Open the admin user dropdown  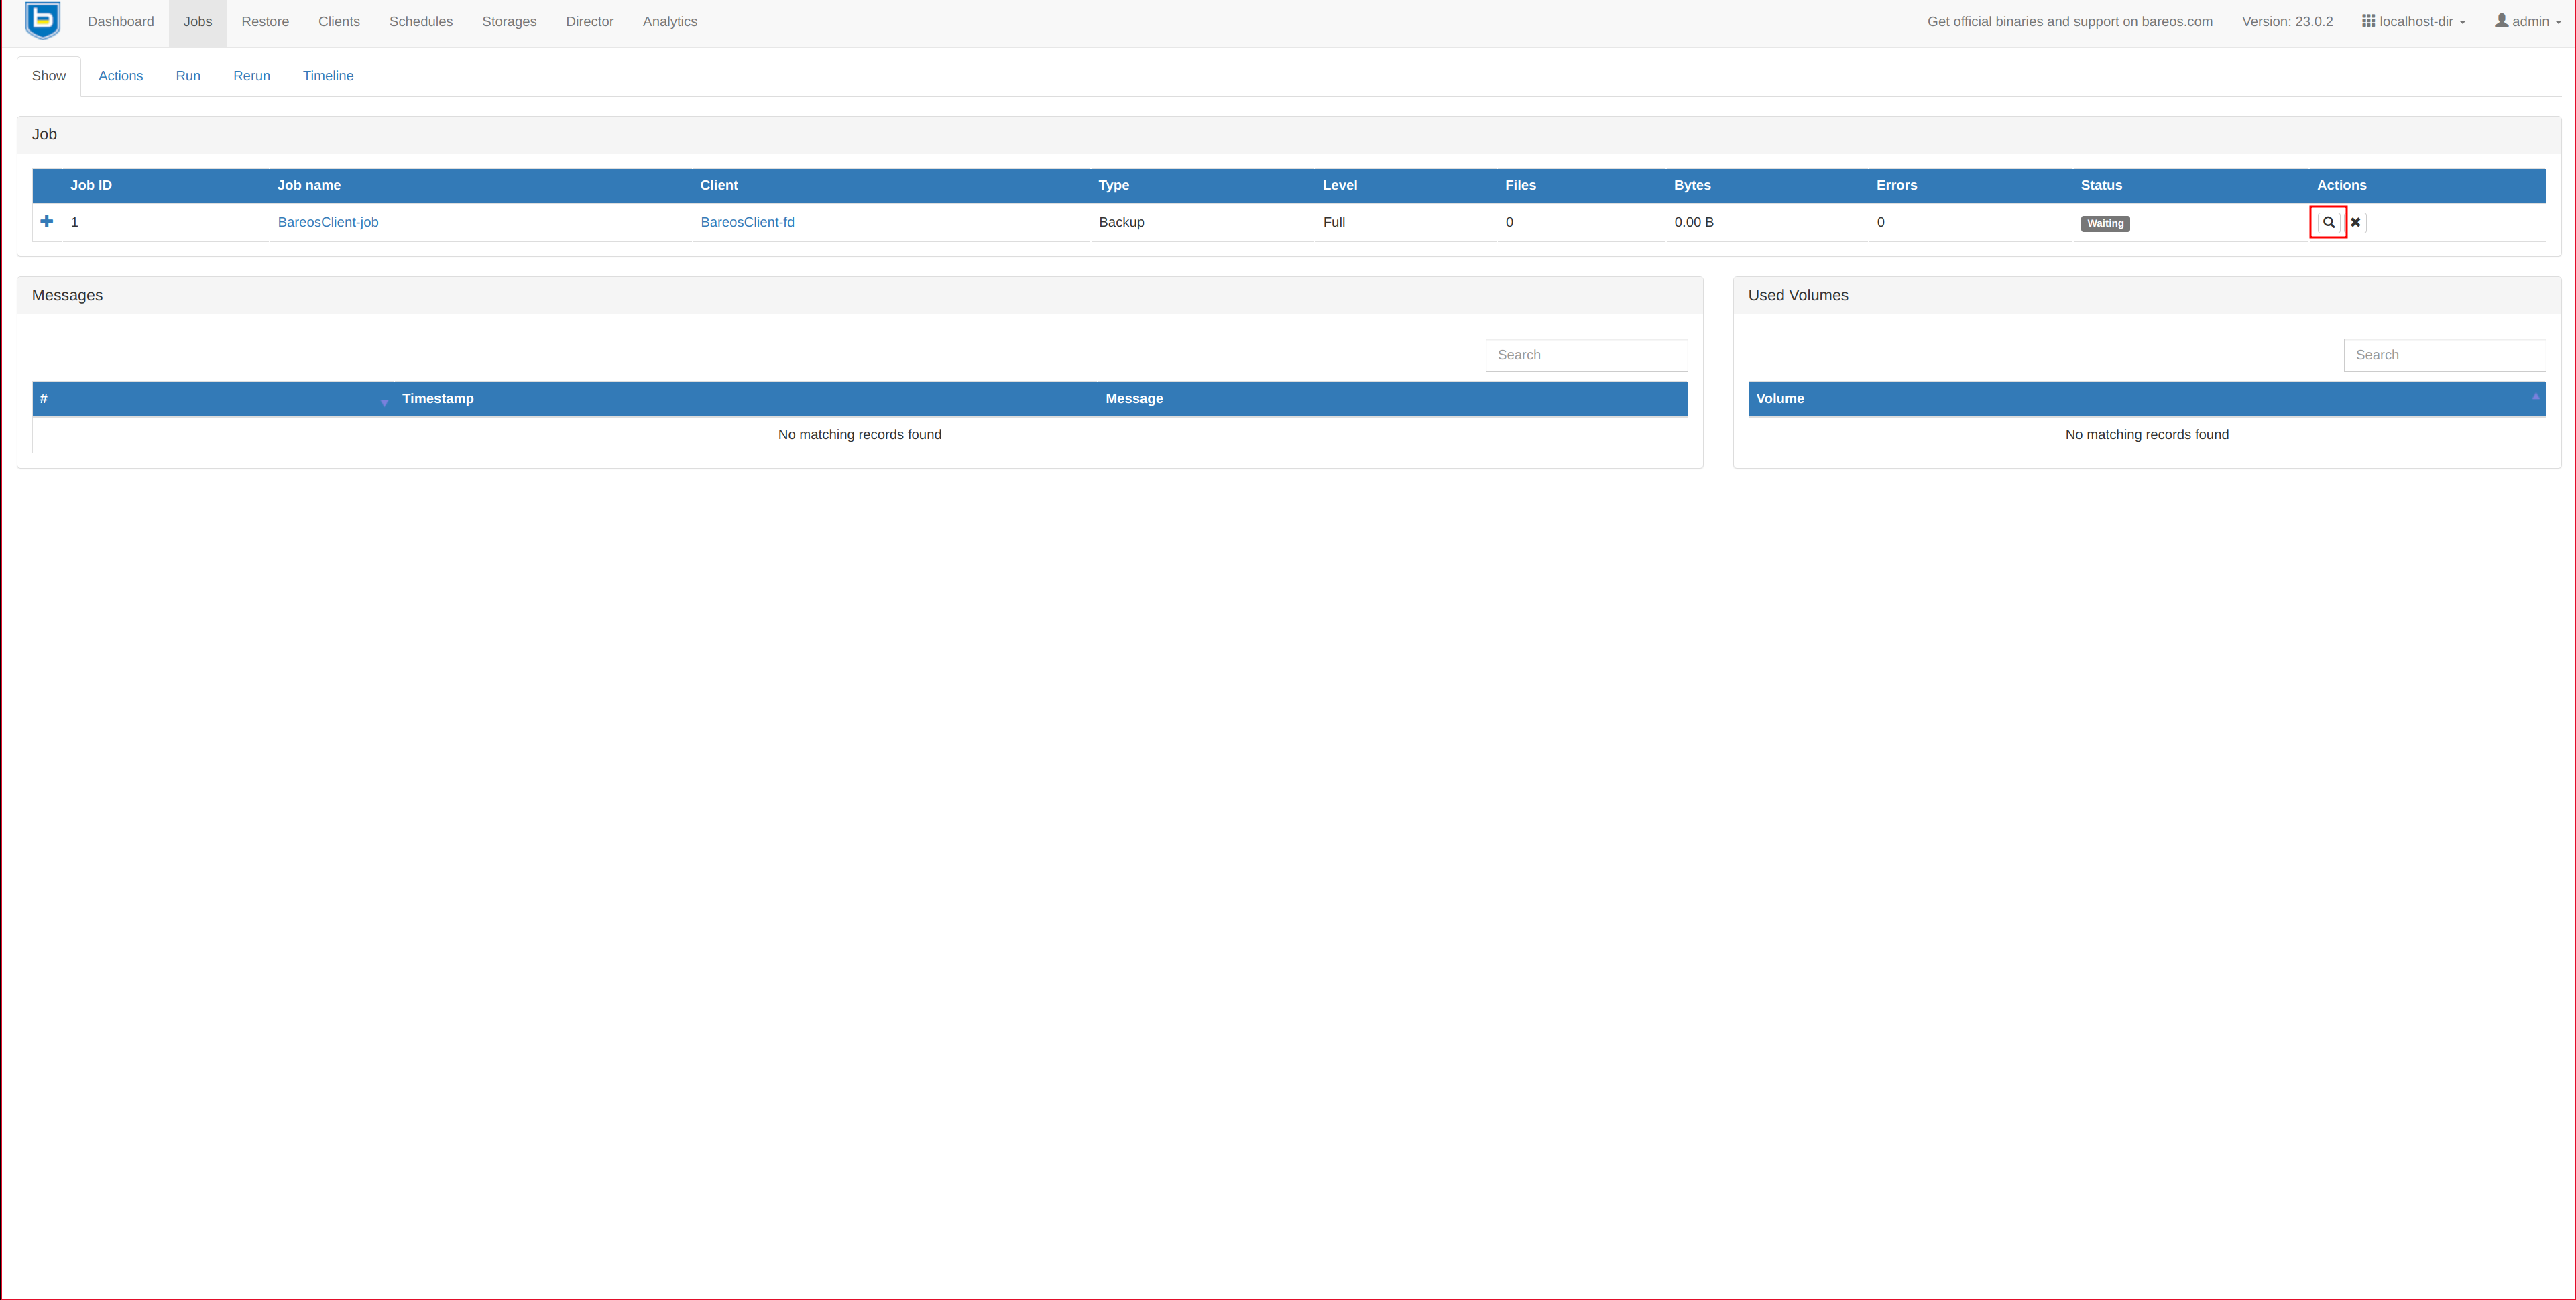2528,21
